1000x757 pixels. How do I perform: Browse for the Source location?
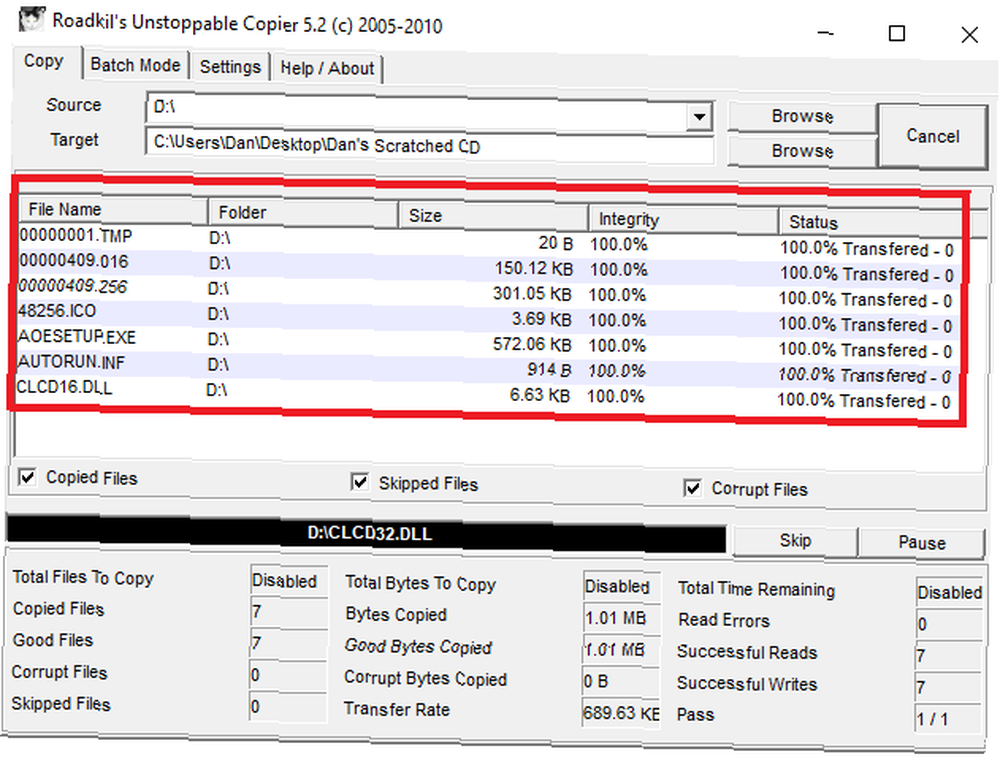tap(802, 116)
